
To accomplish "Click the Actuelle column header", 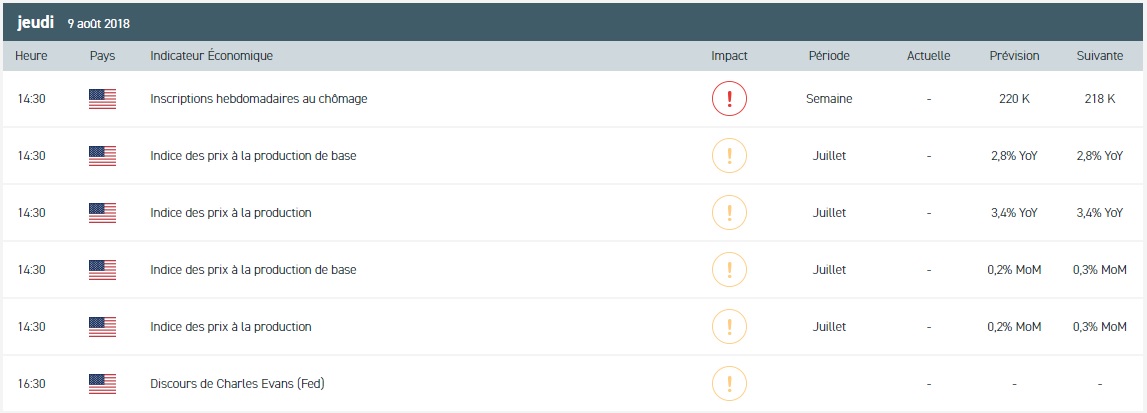I will click(x=928, y=56).
